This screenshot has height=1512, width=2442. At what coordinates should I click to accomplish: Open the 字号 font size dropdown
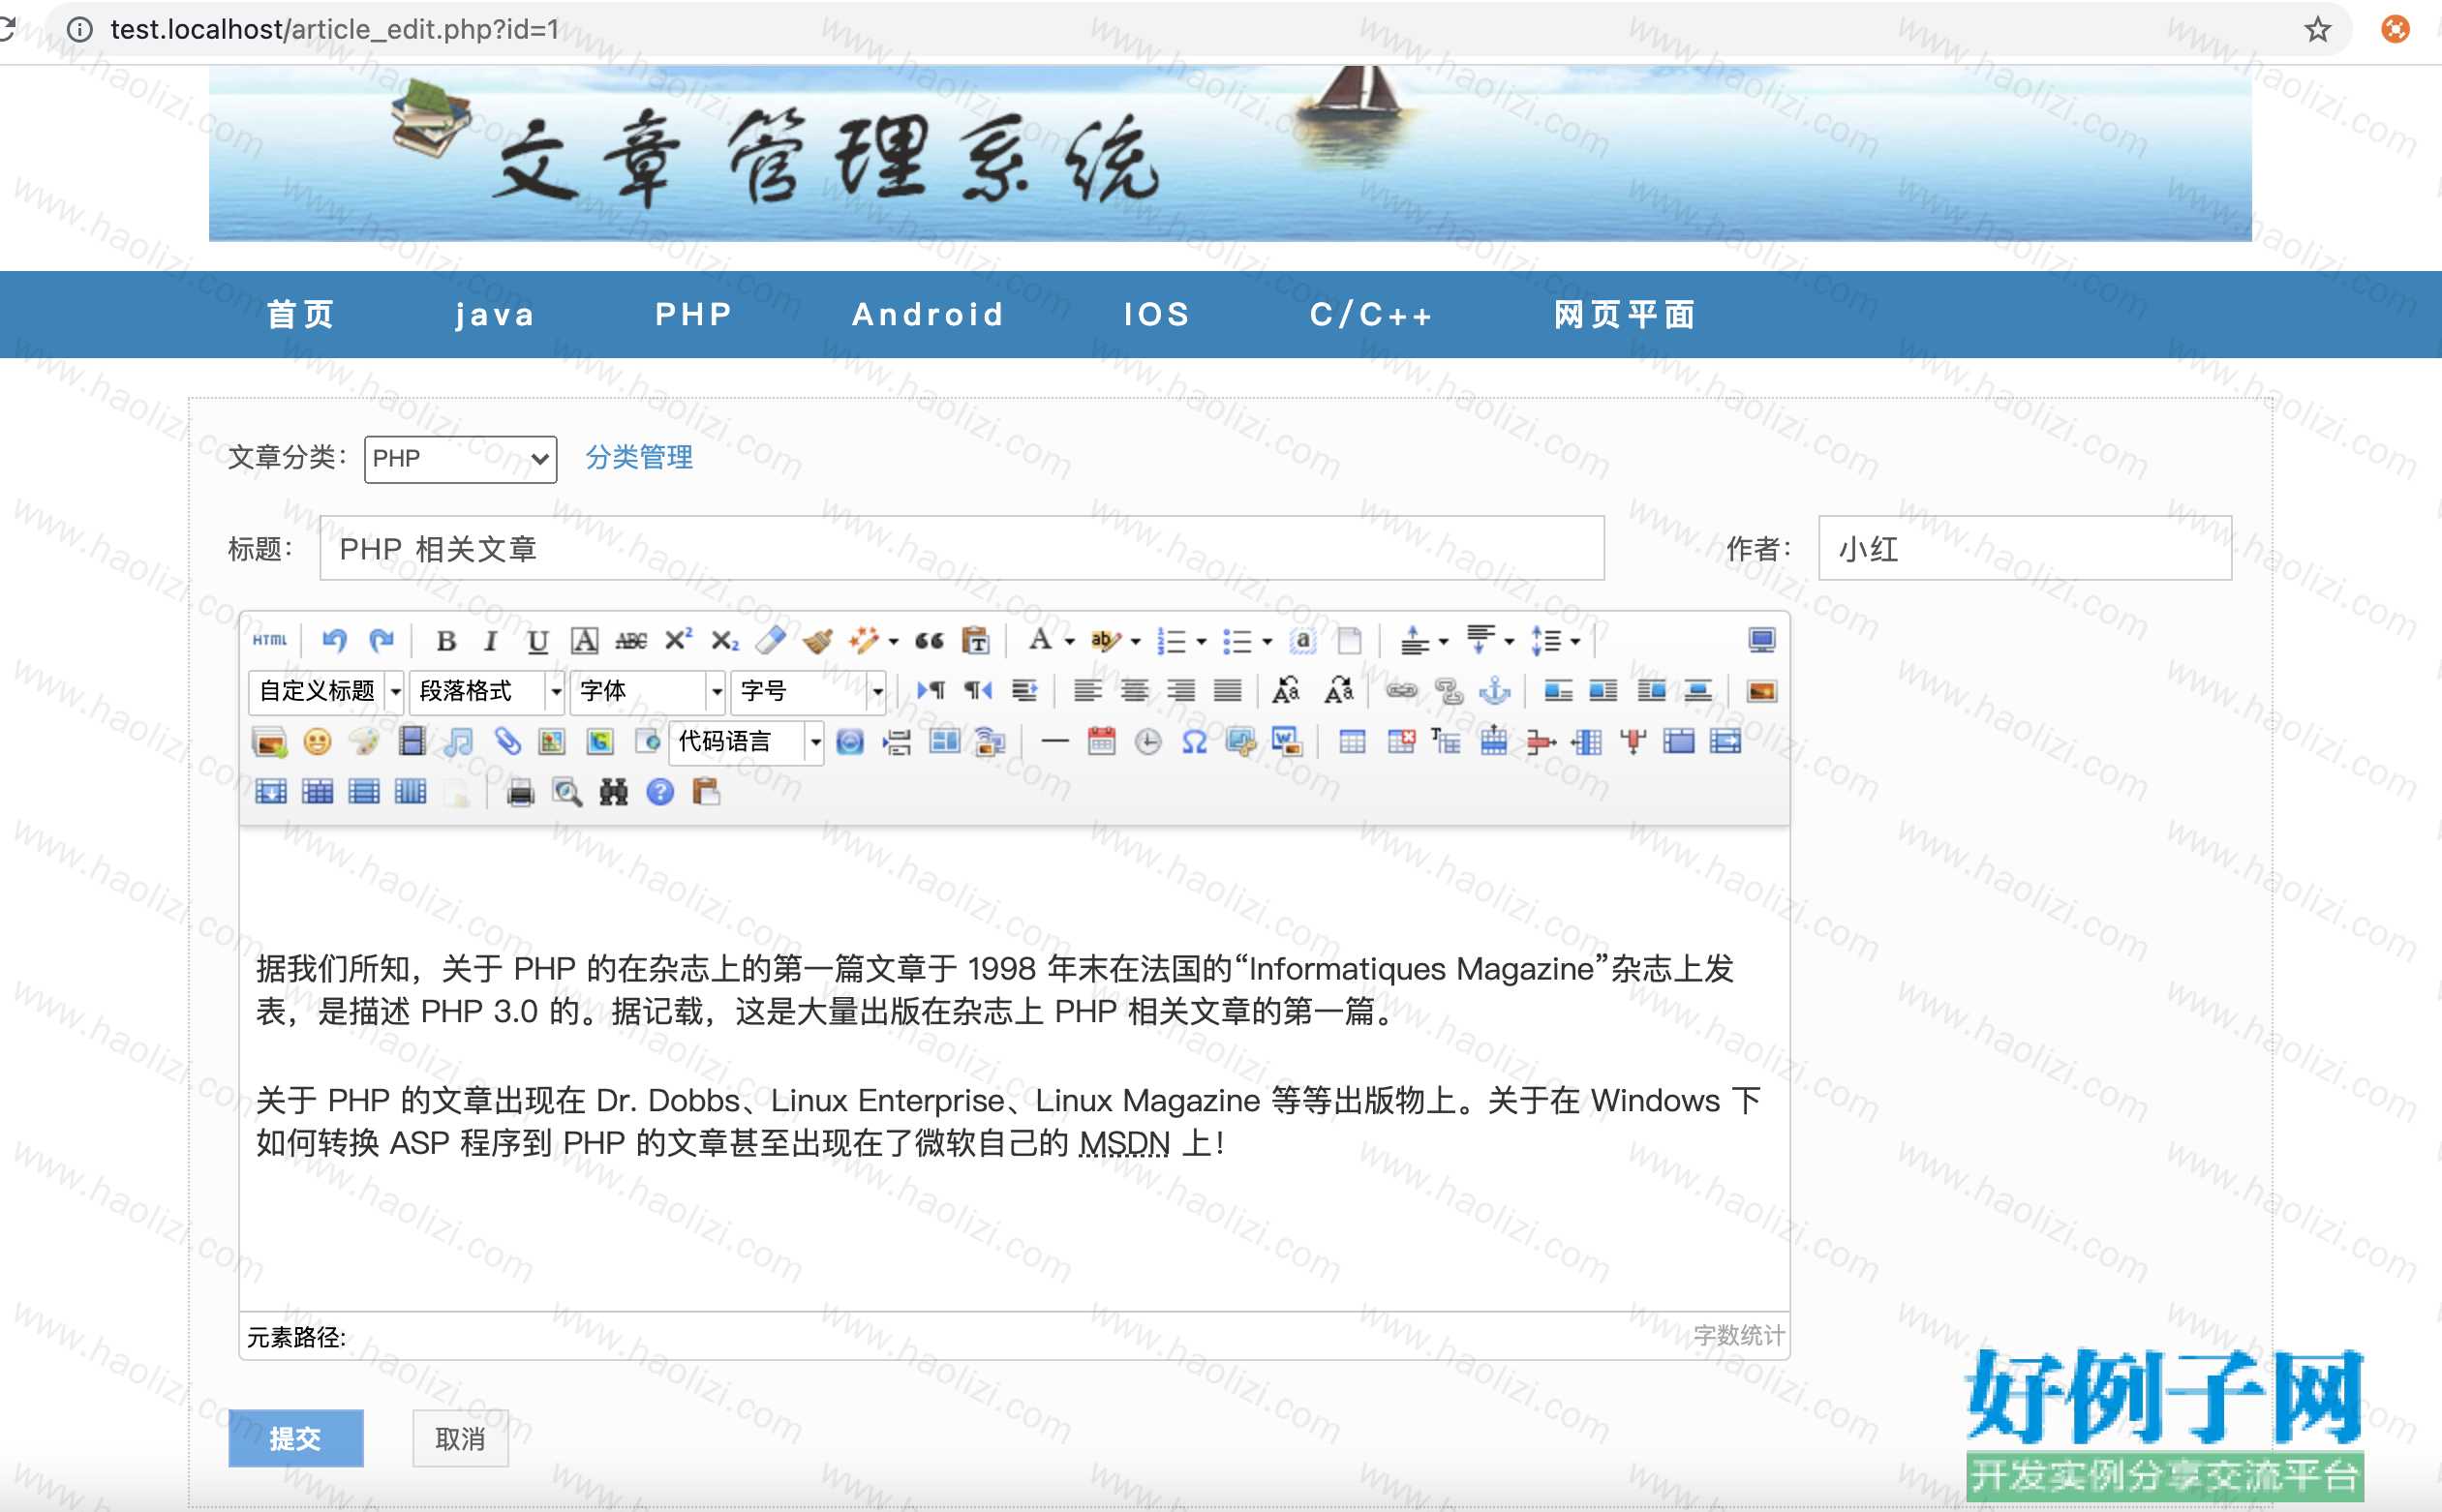tap(809, 691)
